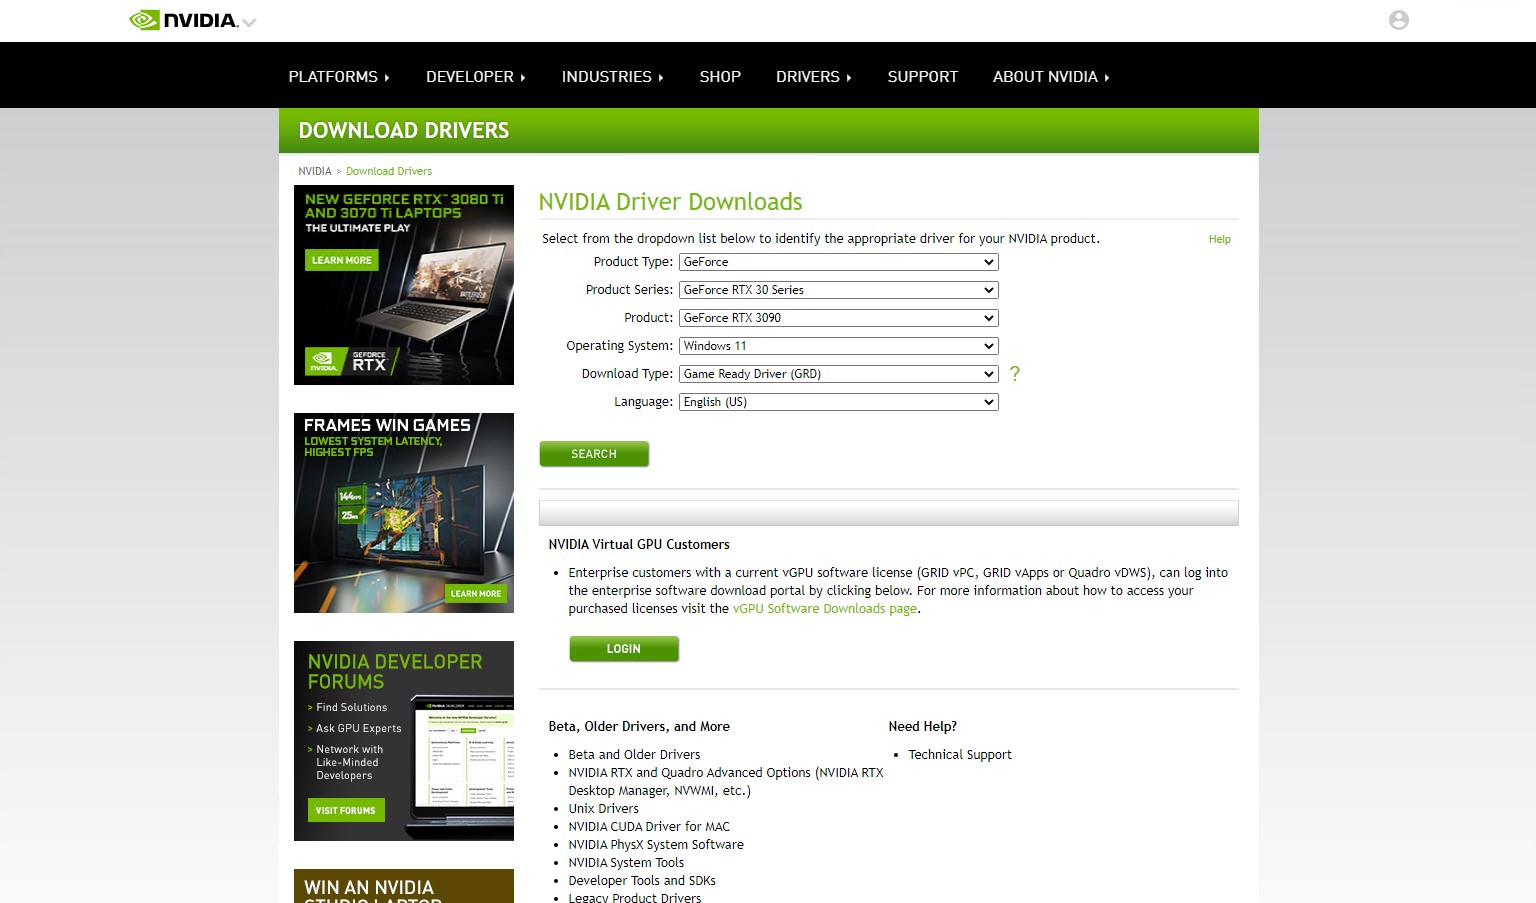Open the Product Series dropdown
Screen dimensions: 1536x903
[839, 290]
